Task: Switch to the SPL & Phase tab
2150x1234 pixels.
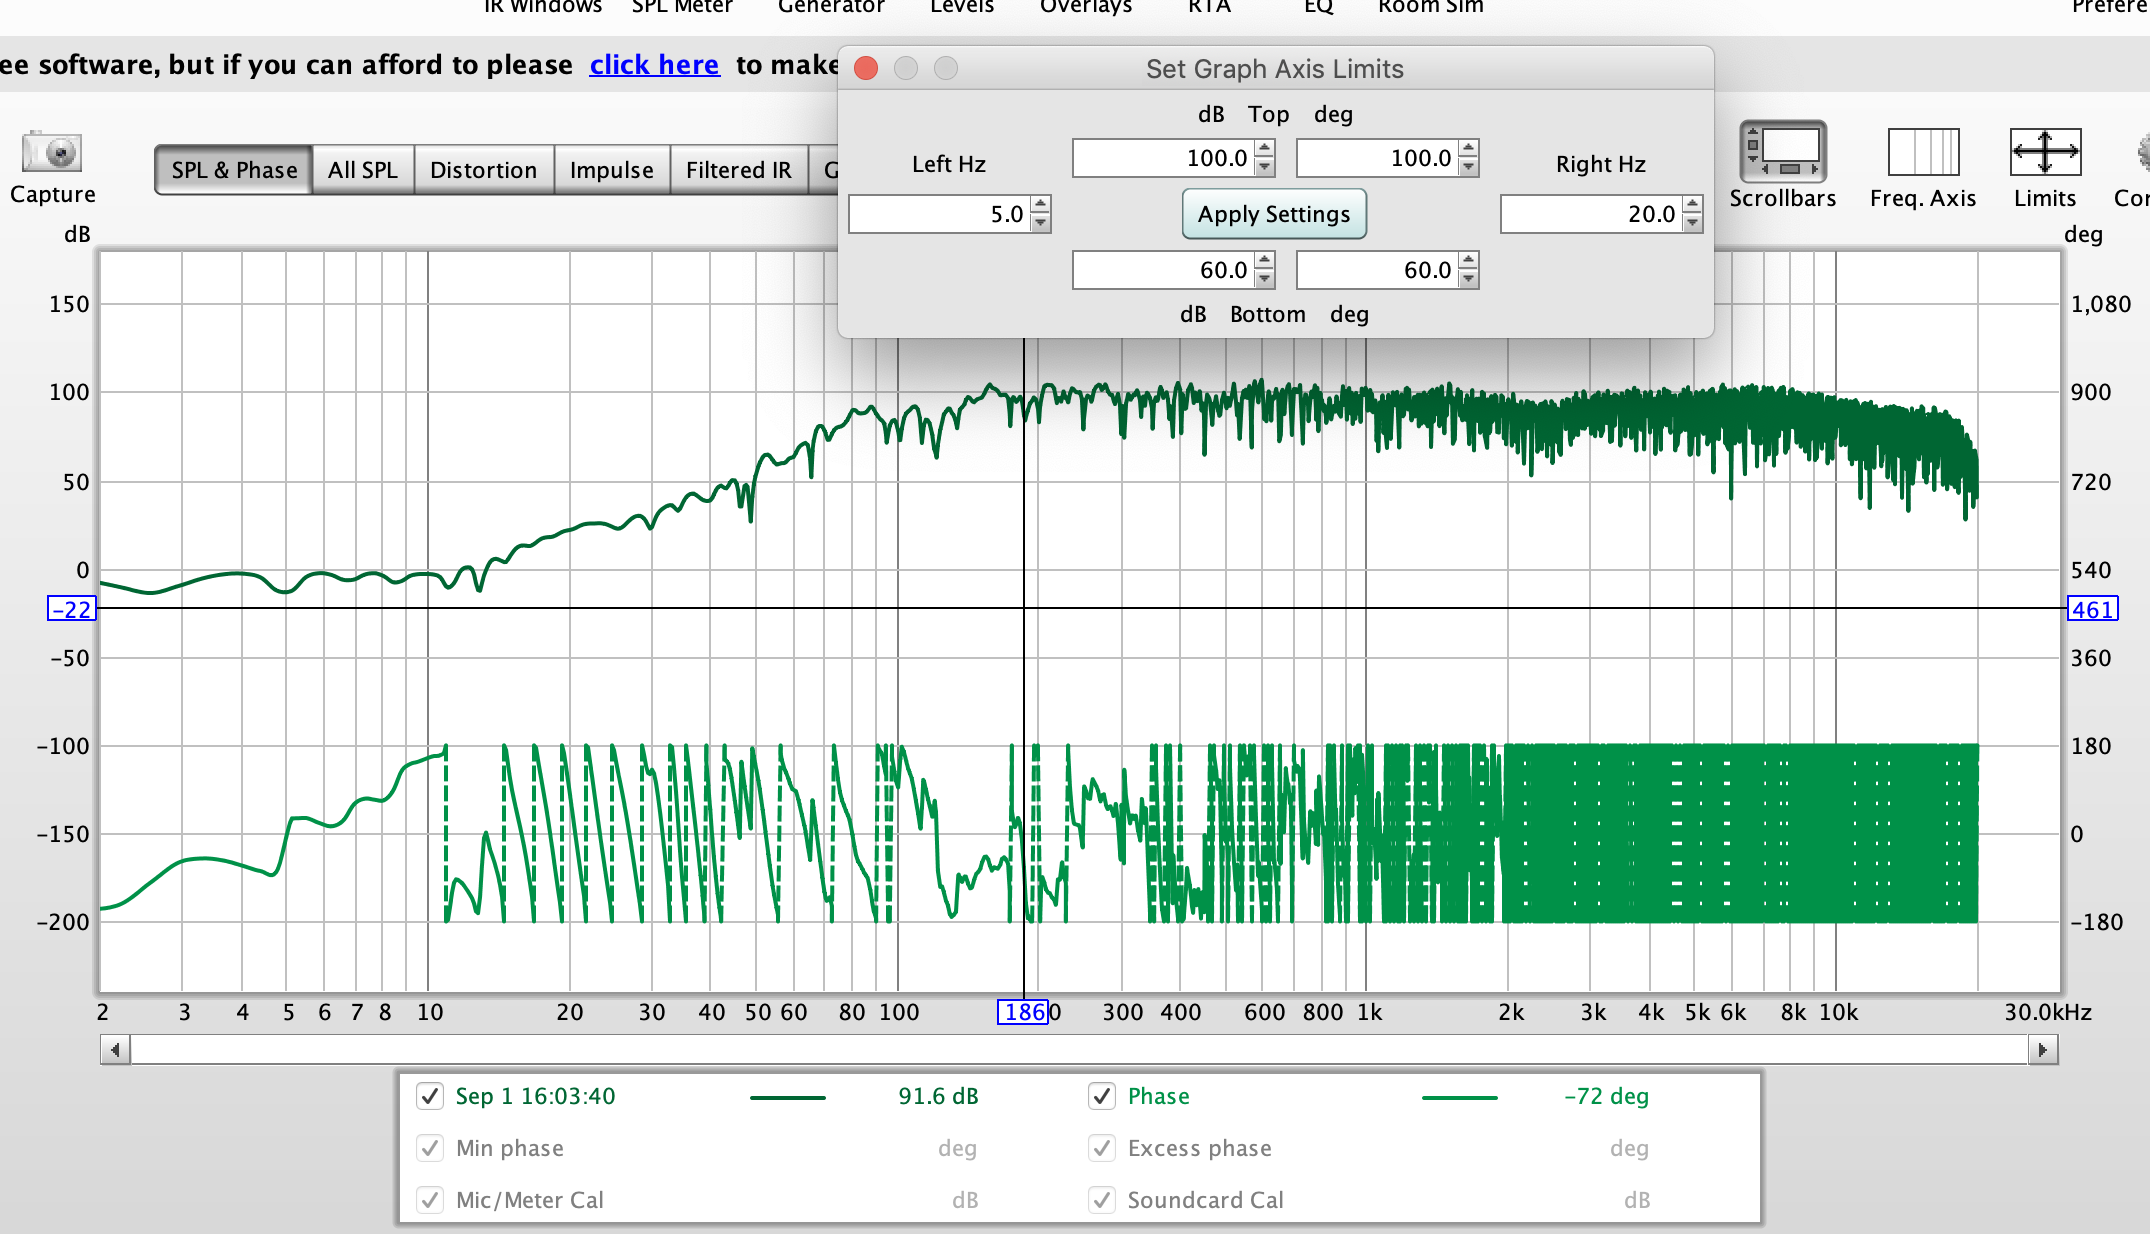Action: click(x=234, y=170)
